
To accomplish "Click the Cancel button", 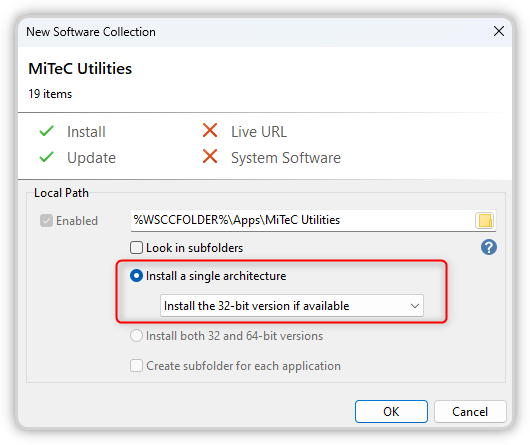I will point(470,412).
